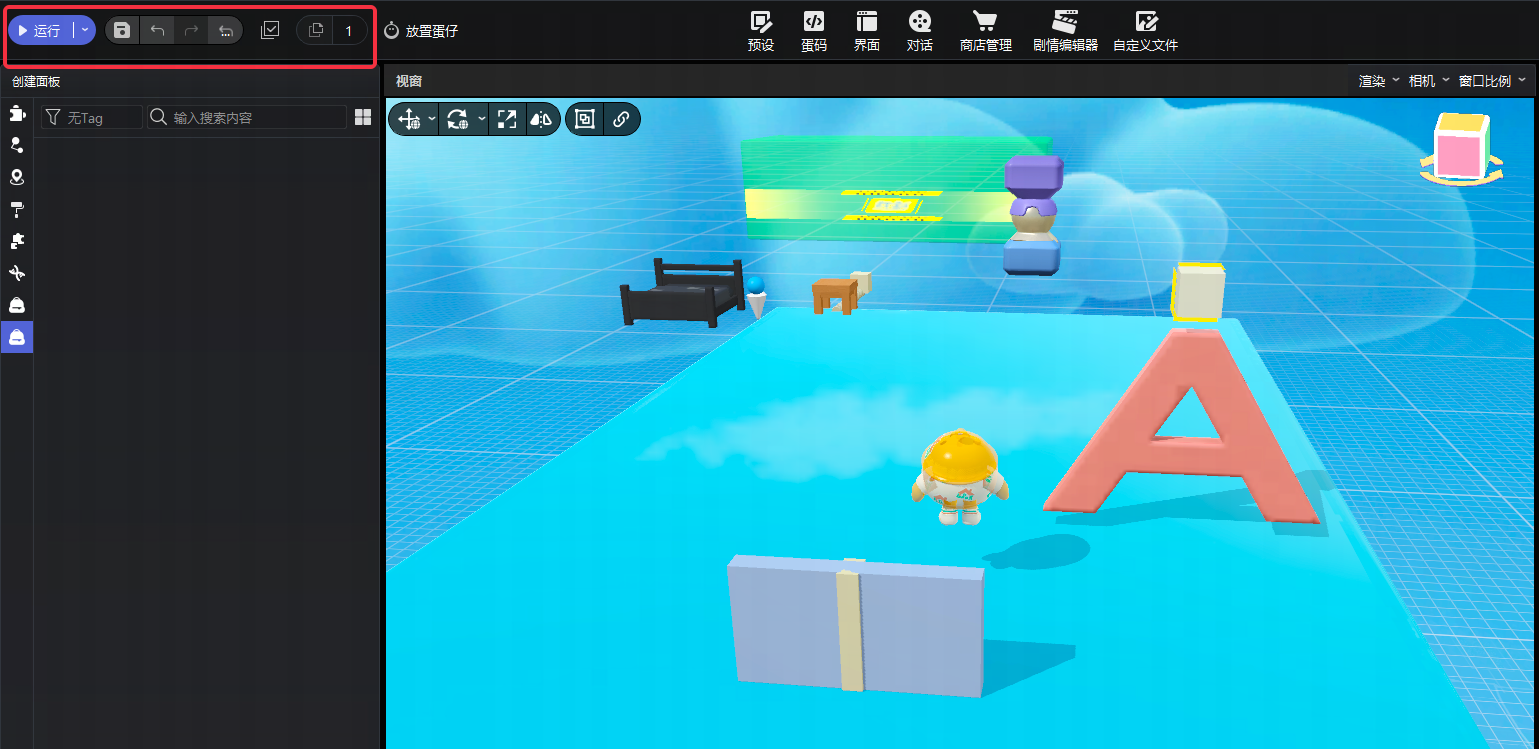Open the 渲染 dropdown menu
This screenshot has height=749, width=1539.
click(1378, 81)
